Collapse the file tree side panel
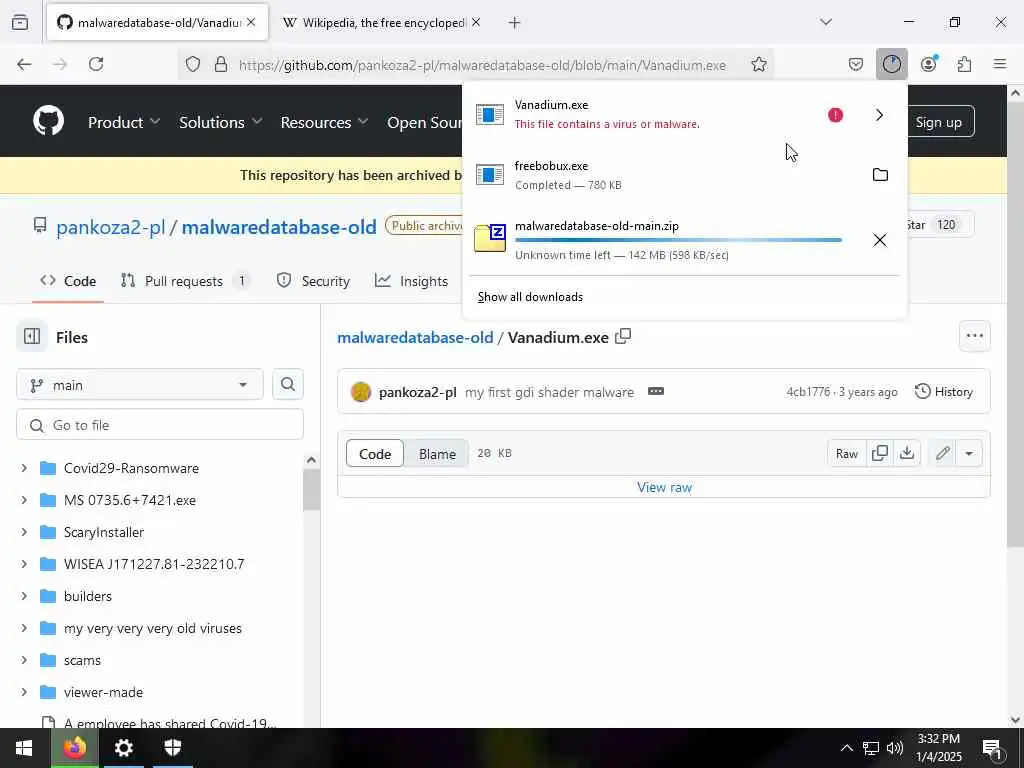Viewport: 1024px width, 768px height. pos(32,336)
